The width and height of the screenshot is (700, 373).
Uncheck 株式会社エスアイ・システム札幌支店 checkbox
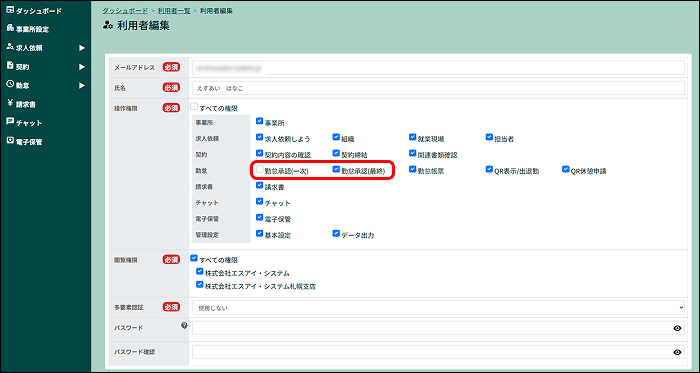199,284
